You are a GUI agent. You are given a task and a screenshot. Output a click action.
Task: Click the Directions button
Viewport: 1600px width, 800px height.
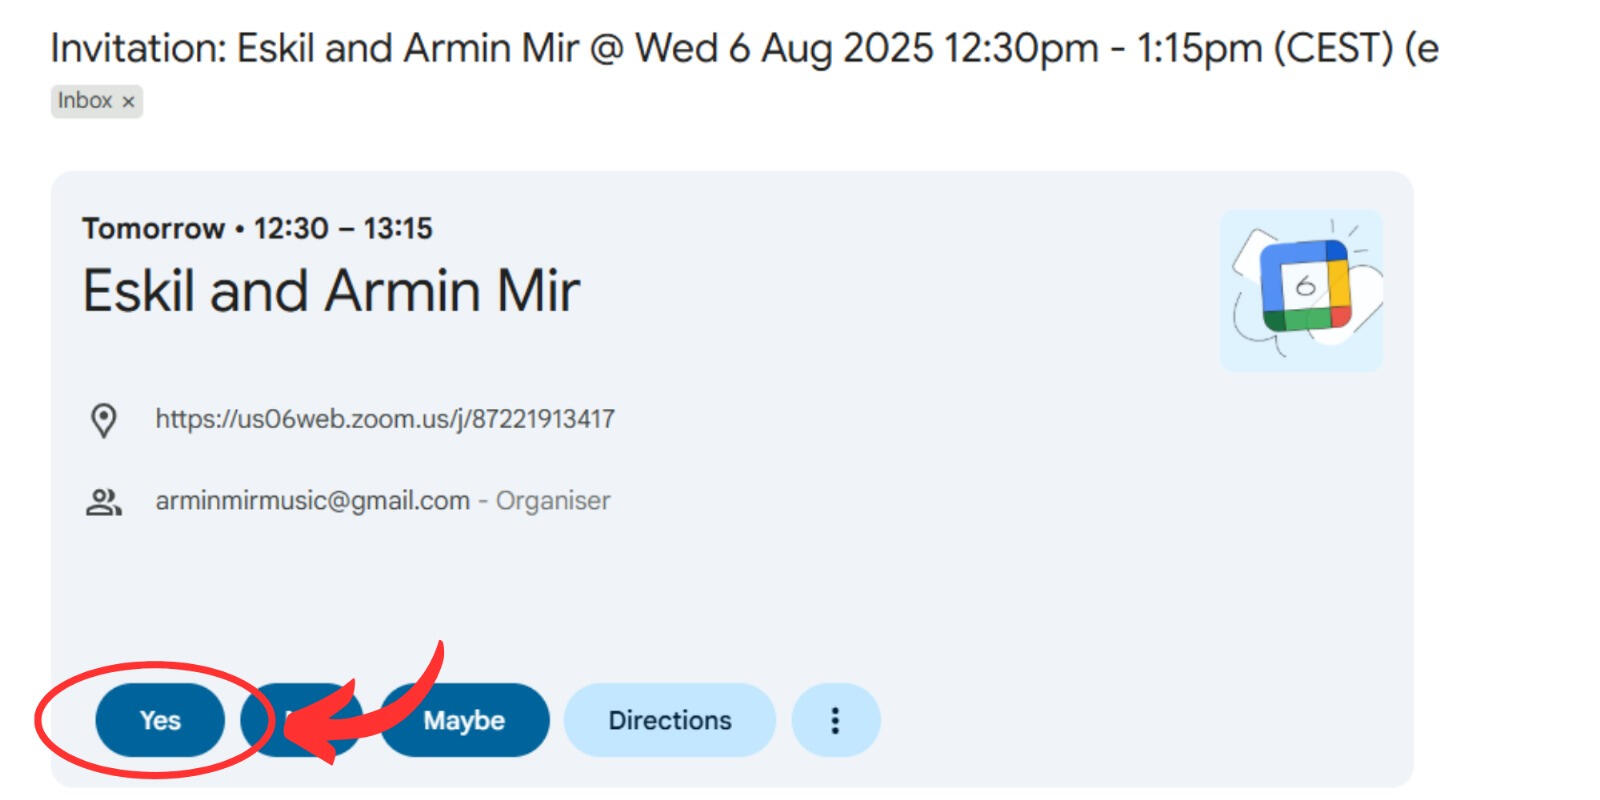tap(670, 720)
